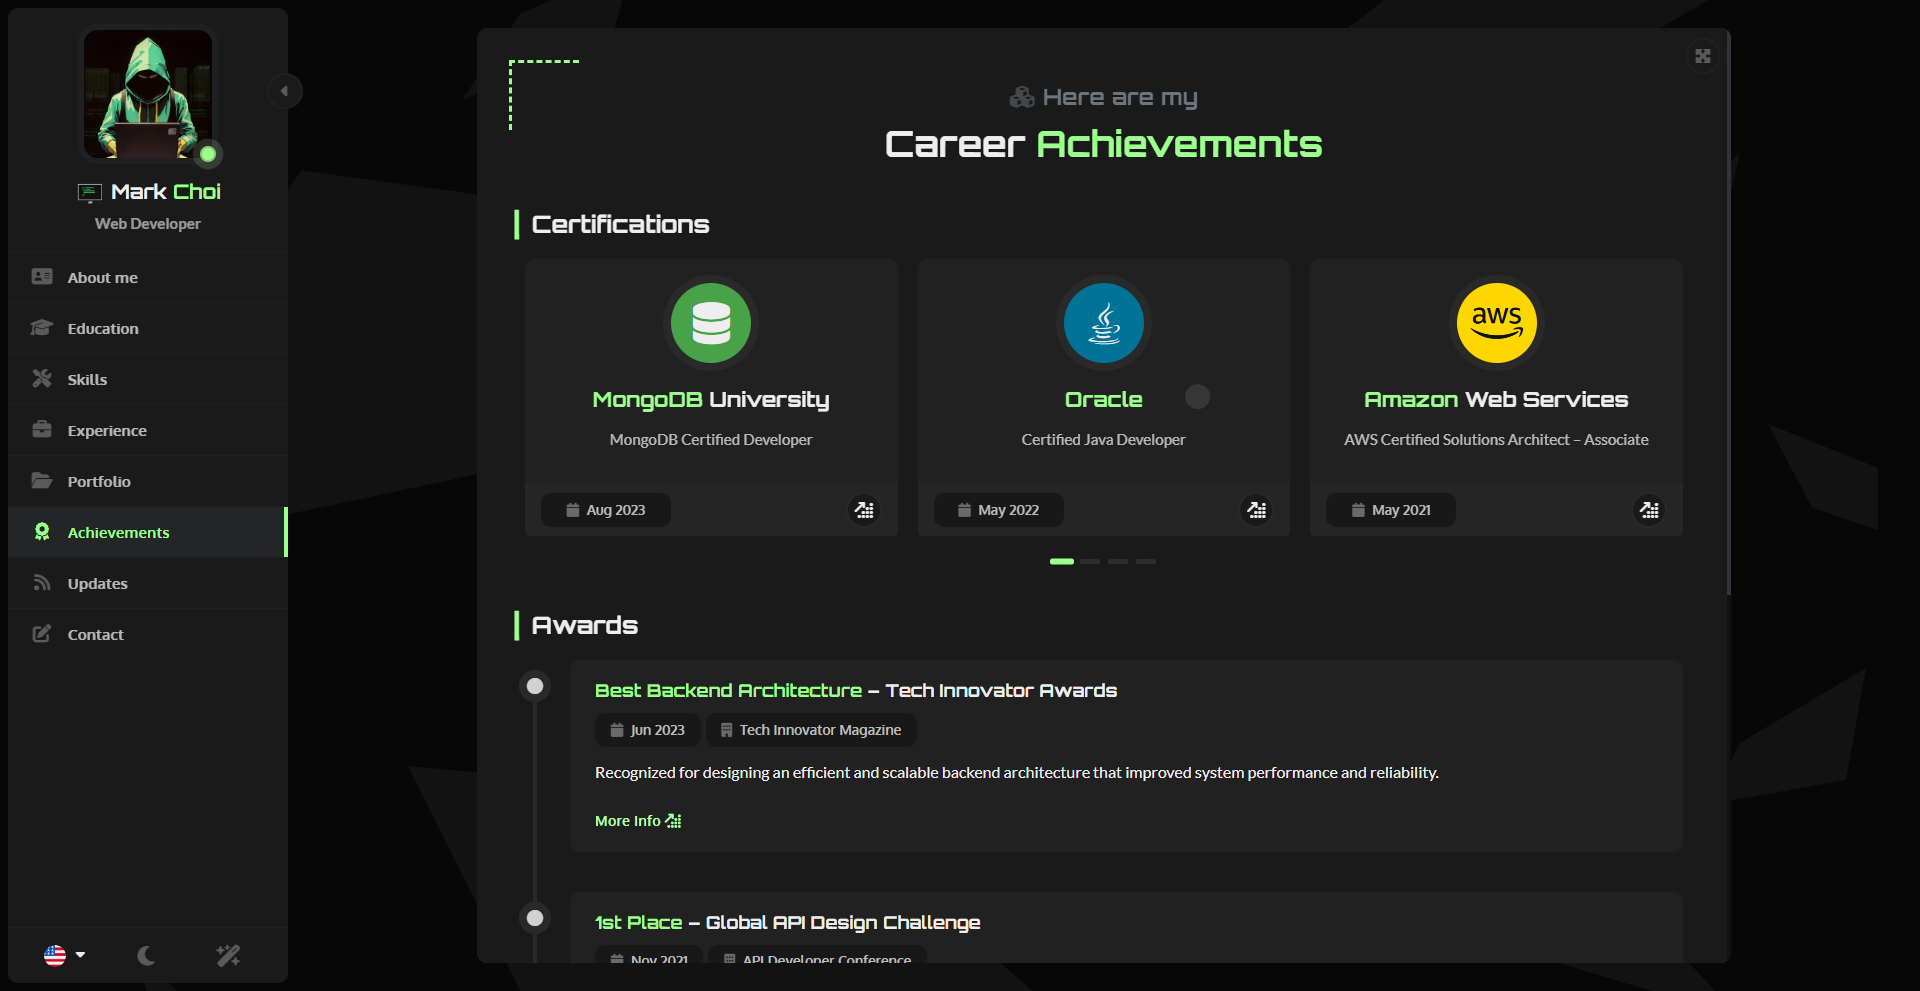Go to the Contact section
Viewport: 1920px width, 991px height.
pos(148,634)
